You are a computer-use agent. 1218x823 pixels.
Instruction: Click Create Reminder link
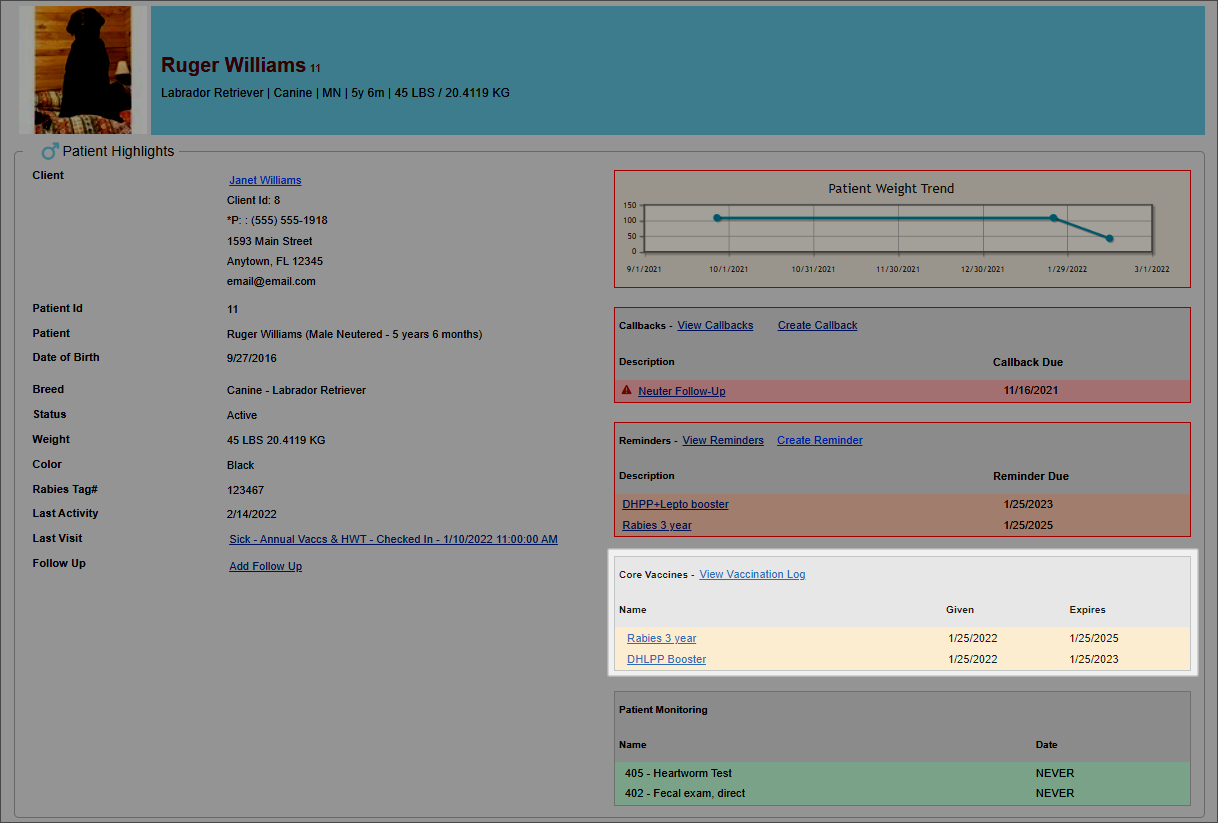point(819,440)
